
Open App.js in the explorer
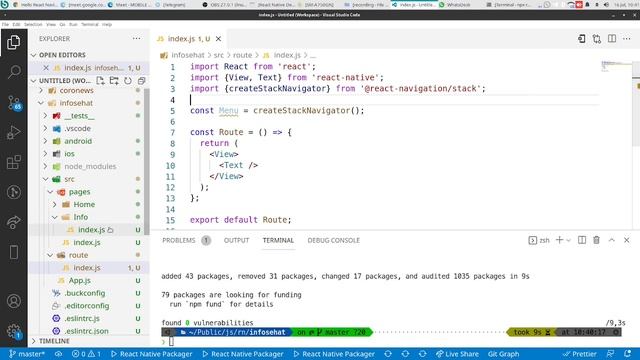tap(80, 280)
